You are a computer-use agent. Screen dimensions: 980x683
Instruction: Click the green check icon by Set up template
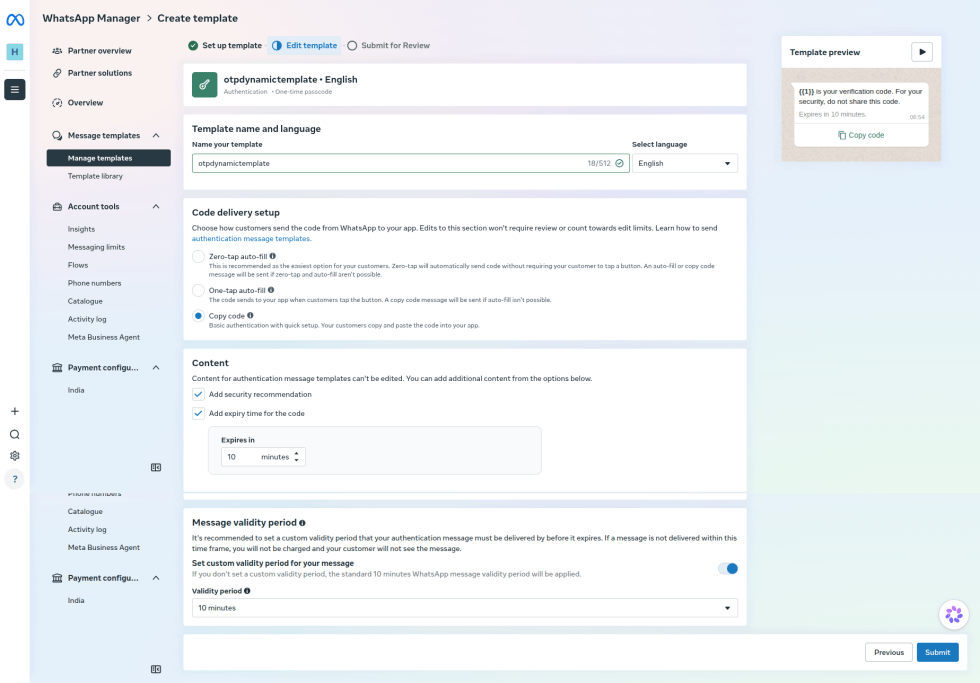[193, 46]
